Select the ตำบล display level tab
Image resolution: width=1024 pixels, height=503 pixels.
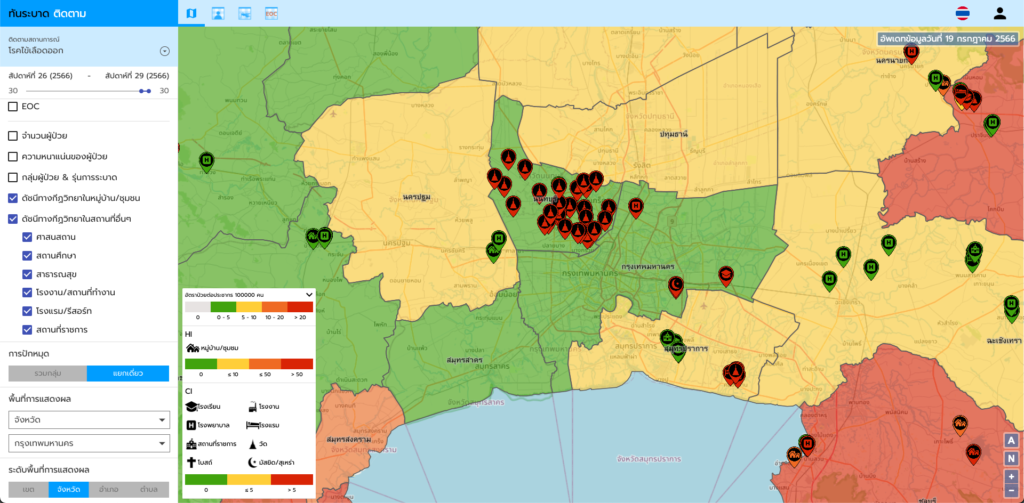pos(149,490)
